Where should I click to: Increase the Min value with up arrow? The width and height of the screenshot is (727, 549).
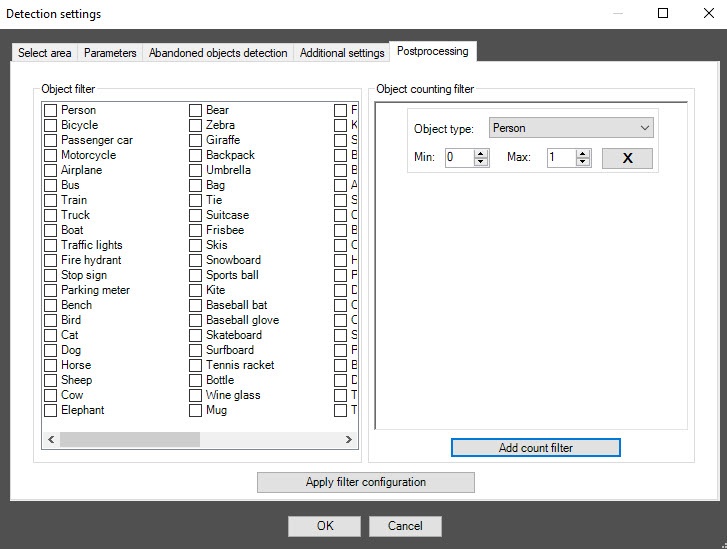pyautogui.click(x=481, y=154)
